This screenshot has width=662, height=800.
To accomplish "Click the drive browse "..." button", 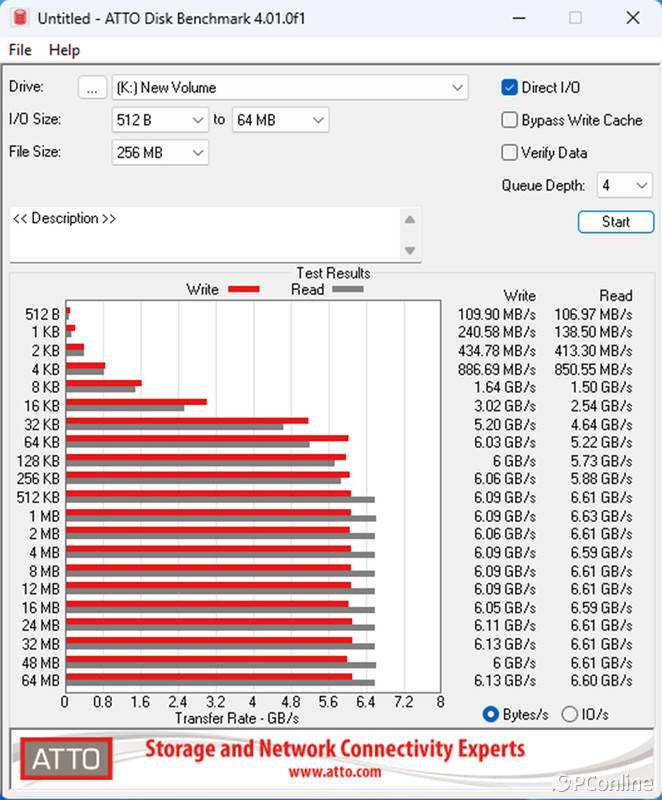I will pos(92,88).
